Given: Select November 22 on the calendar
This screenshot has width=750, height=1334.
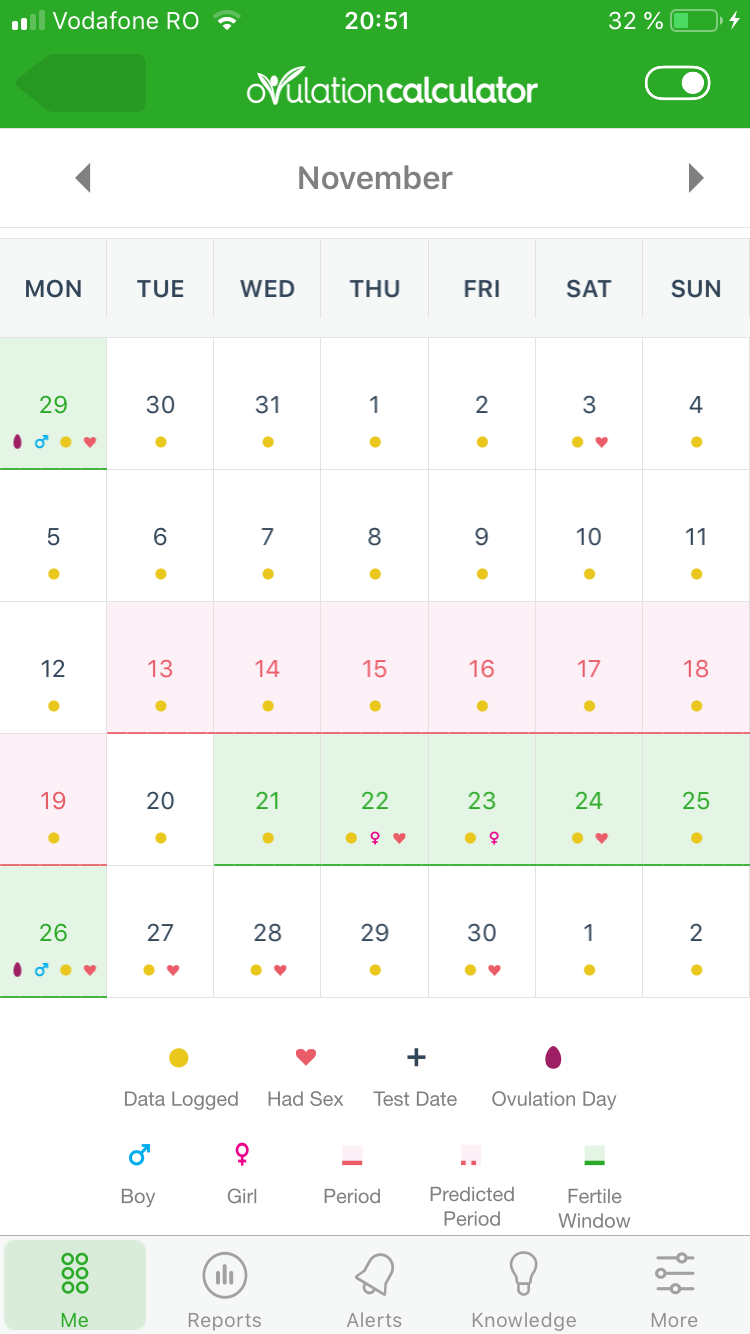Looking at the screenshot, I should (375, 800).
